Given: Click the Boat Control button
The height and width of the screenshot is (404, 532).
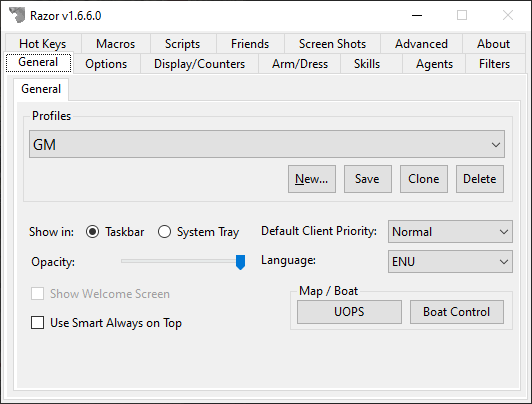Looking at the screenshot, I should (x=457, y=312).
